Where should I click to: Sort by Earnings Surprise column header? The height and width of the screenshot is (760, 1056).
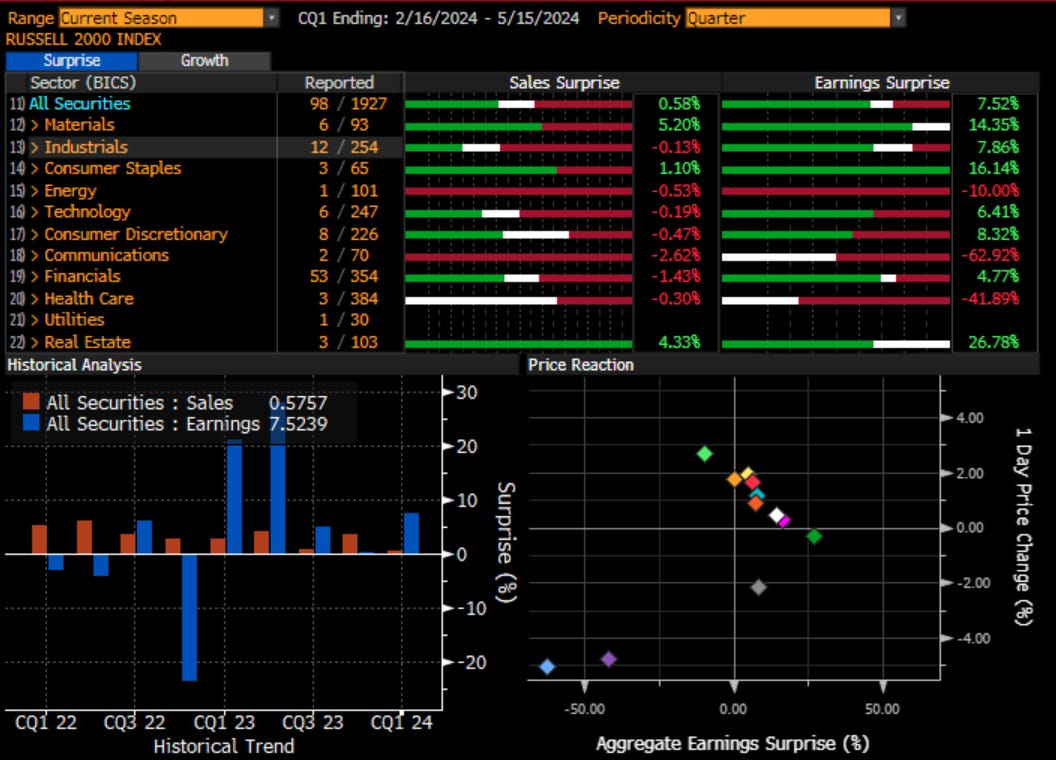882,83
